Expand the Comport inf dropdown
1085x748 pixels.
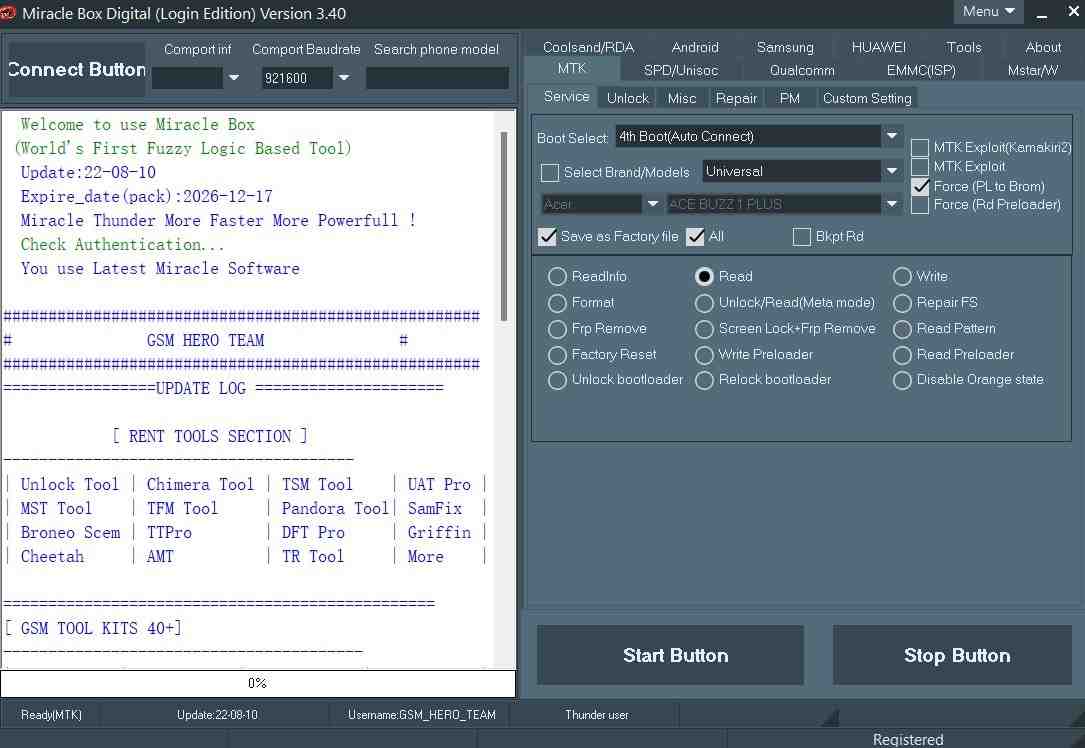tap(234, 77)
